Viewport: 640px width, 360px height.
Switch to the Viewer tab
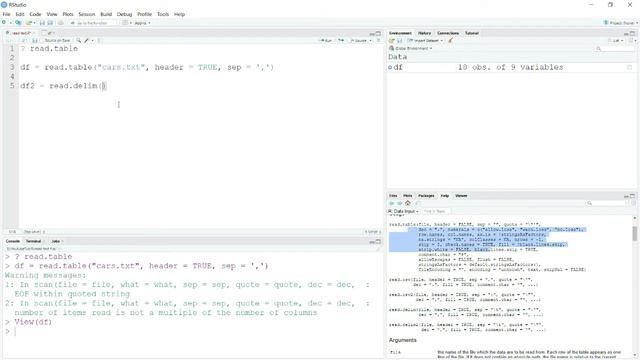[461, 196]
